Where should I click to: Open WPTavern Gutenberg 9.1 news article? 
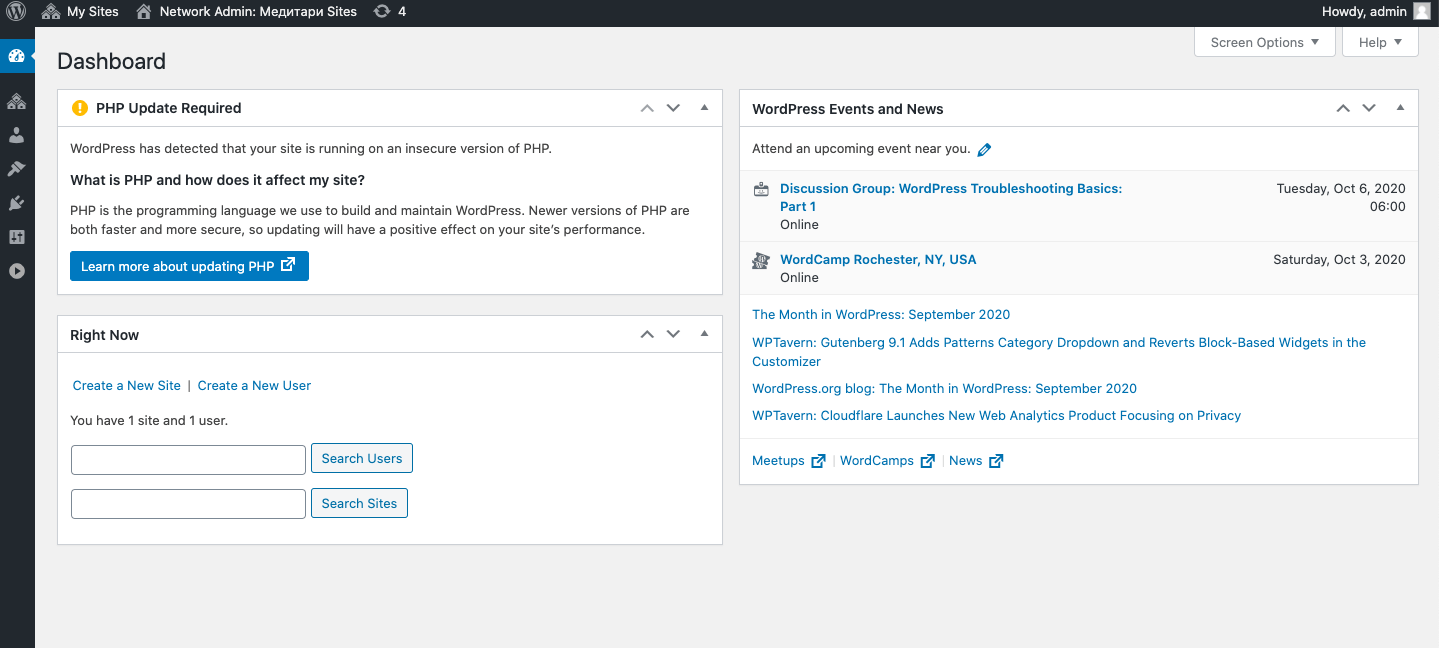(x=1059, y=352)
